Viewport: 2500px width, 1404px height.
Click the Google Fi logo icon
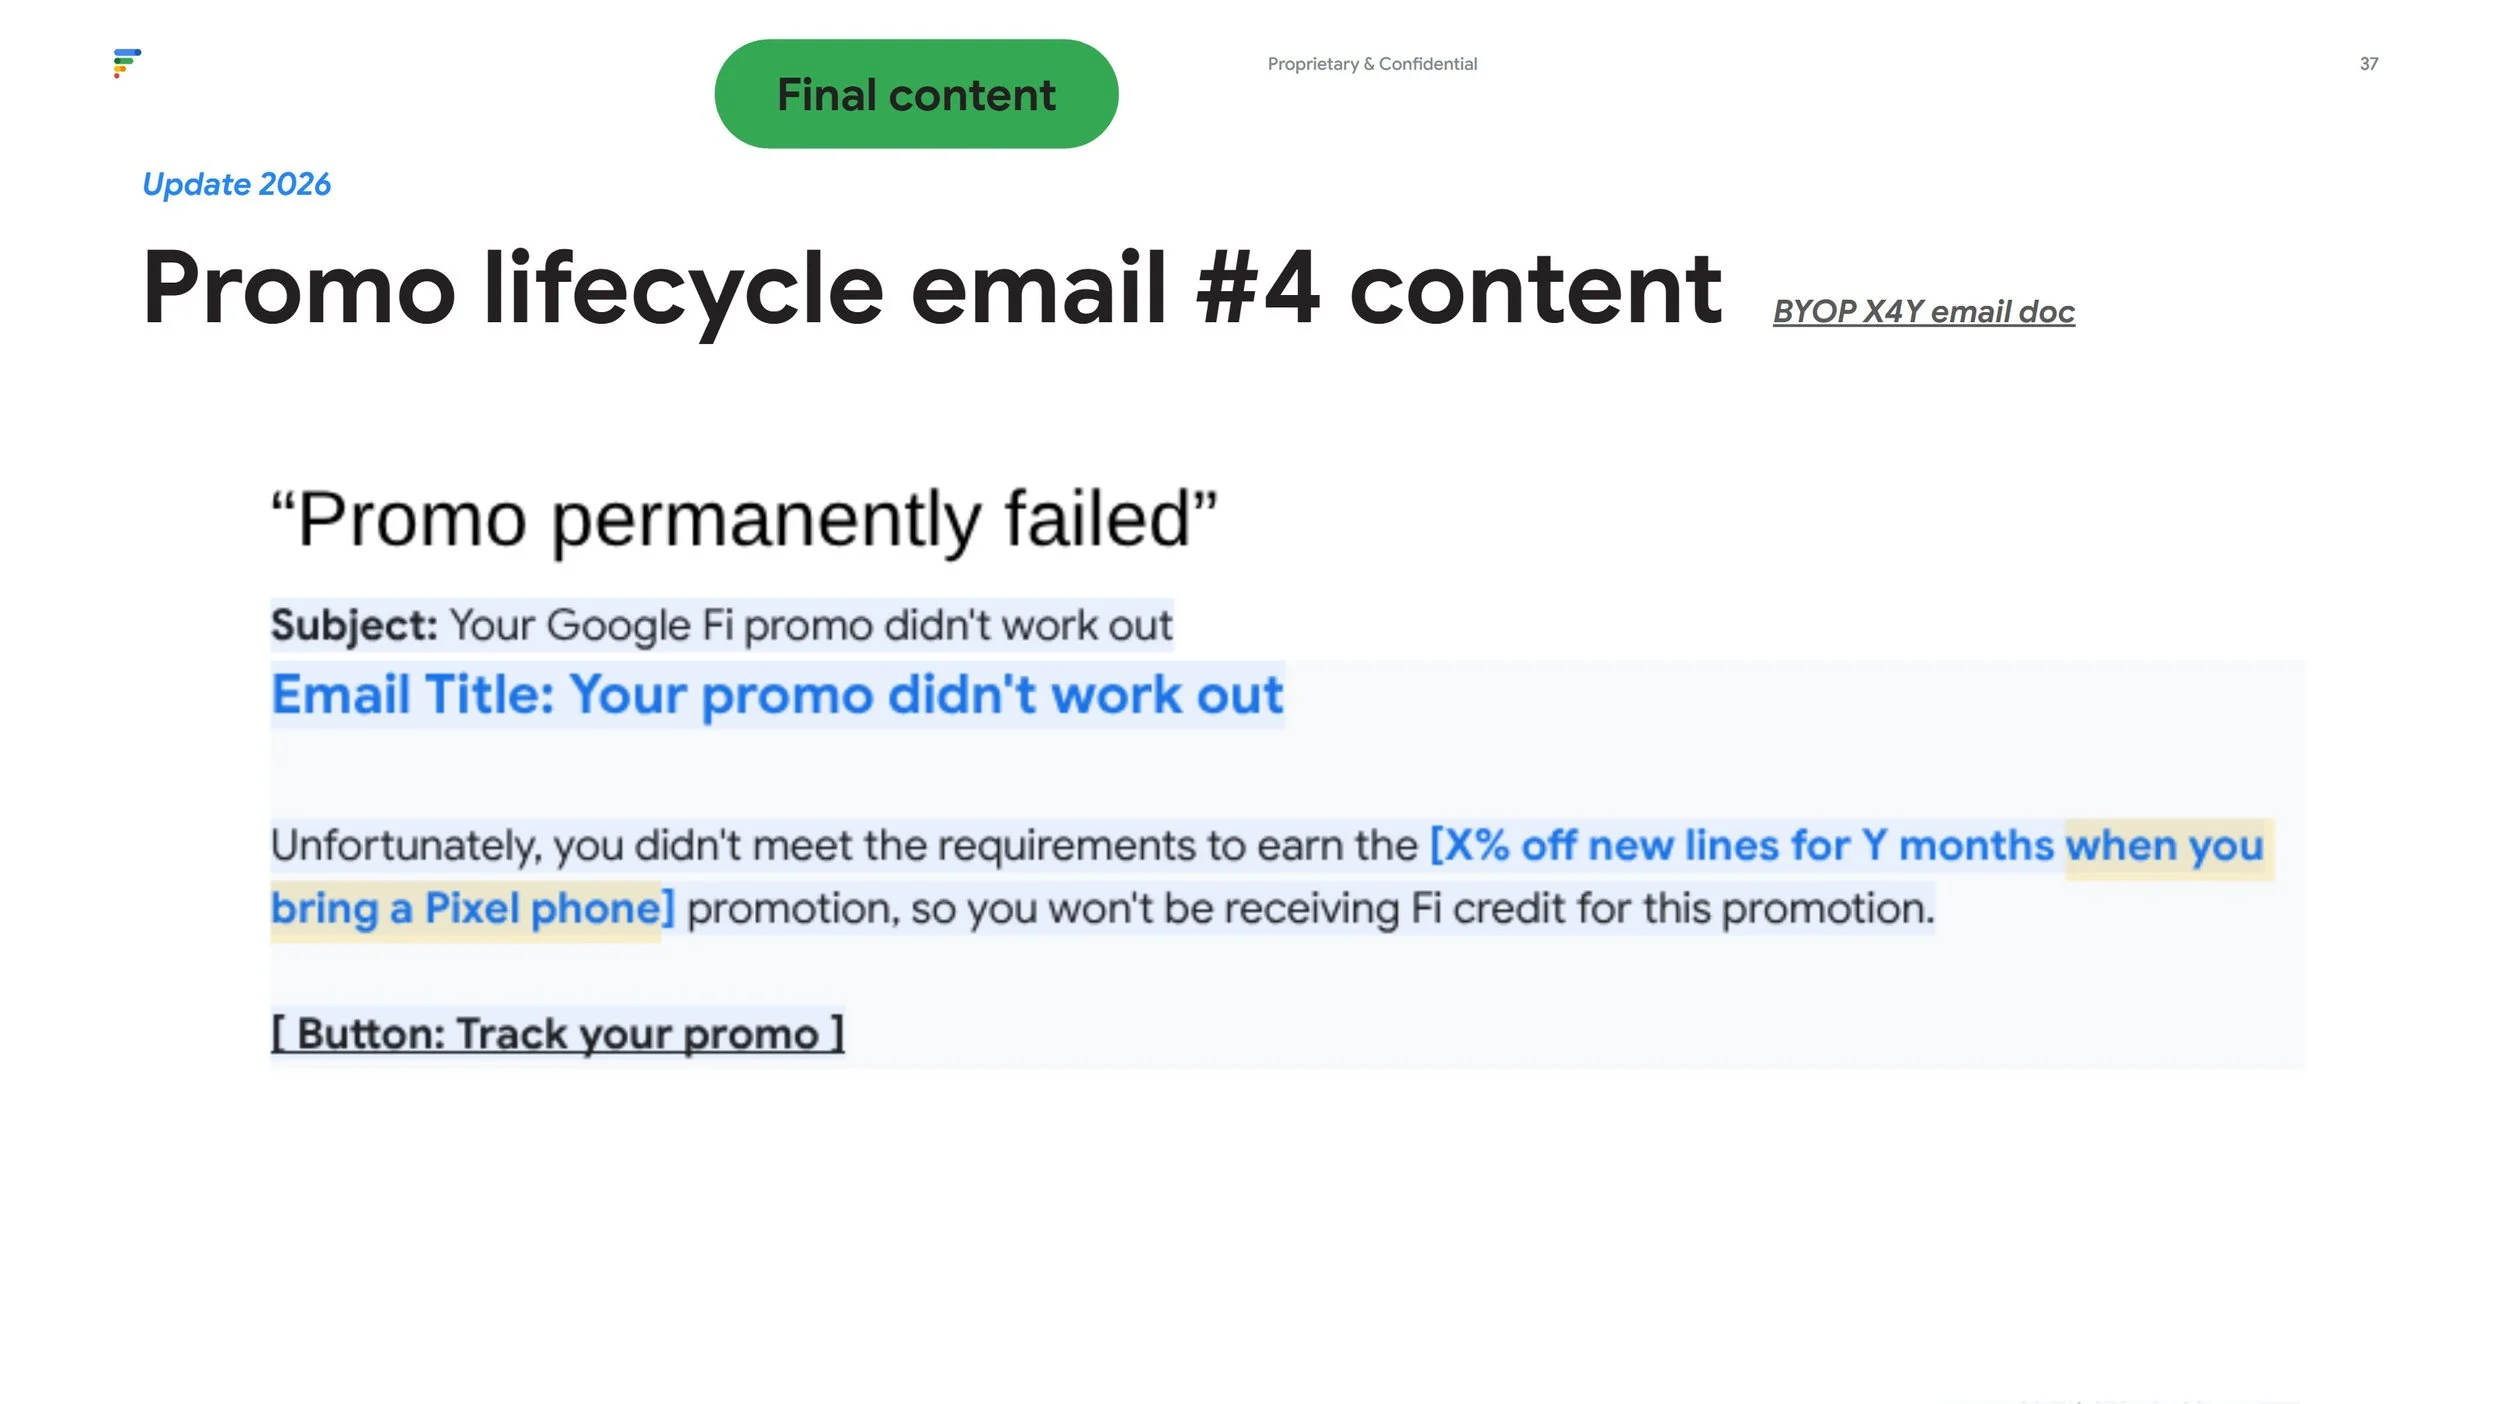pos(127,63)
